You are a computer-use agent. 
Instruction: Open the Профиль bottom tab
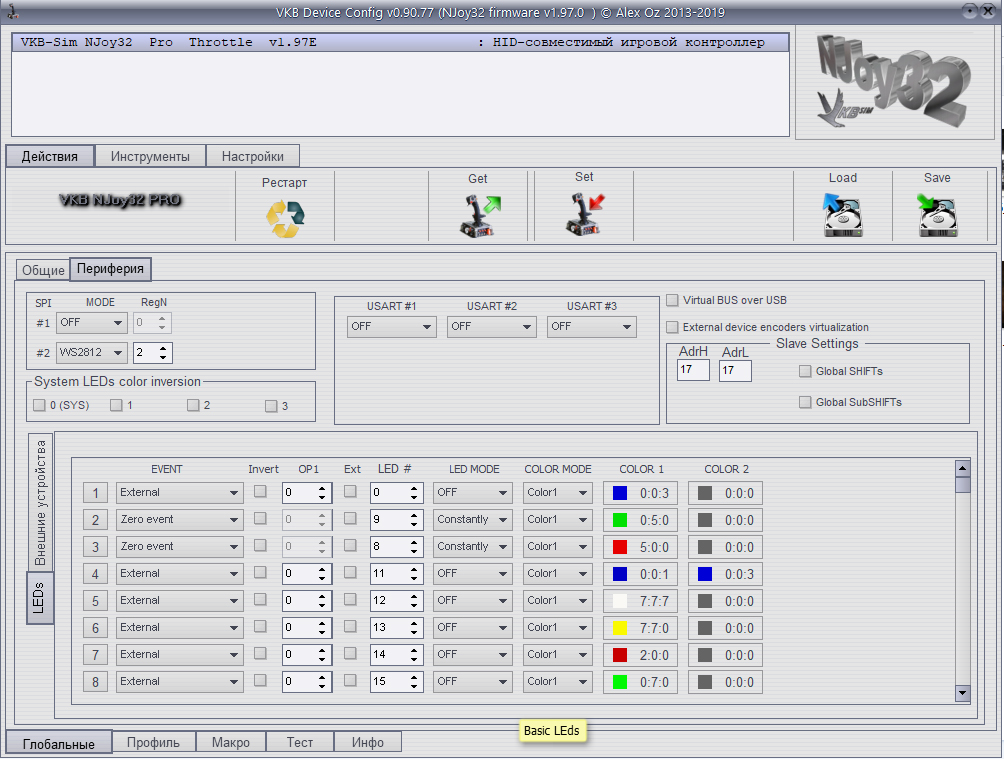coord(153,743)
